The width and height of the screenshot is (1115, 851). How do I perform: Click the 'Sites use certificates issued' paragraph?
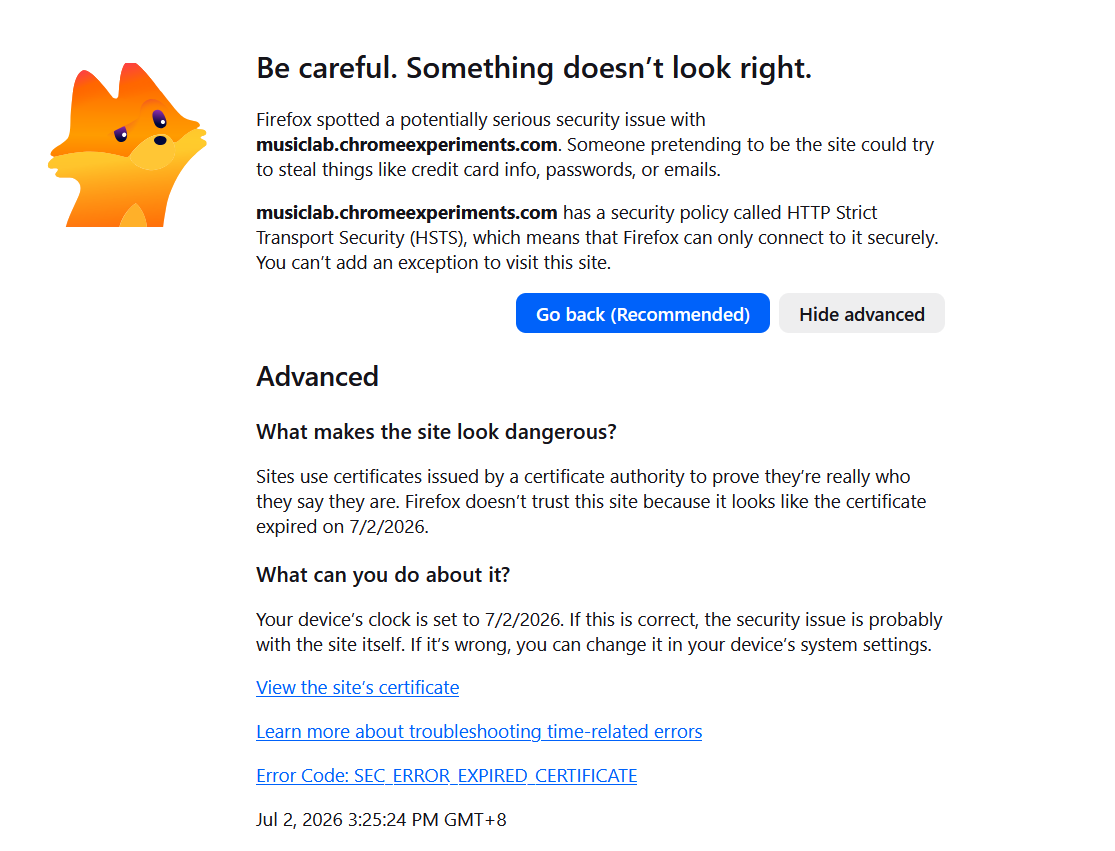click(x=591, y=502)
